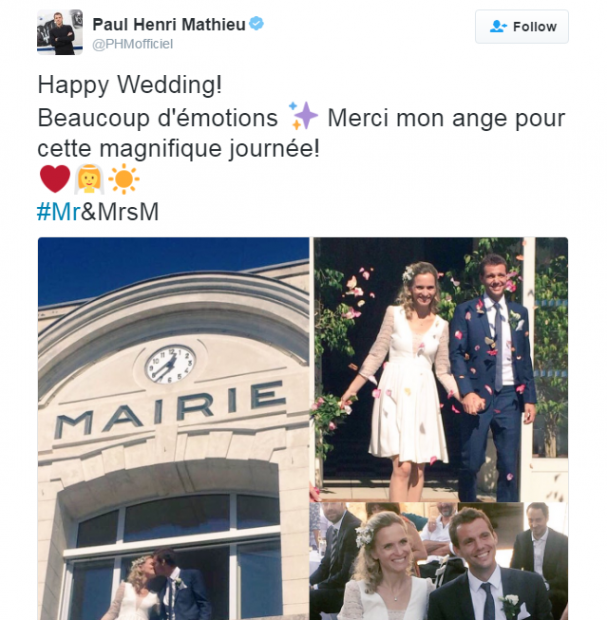The width and height of the screenshot is (607, 620).
Task: Open the #Mr hashtag link
Action: click(x=59, y=212)
